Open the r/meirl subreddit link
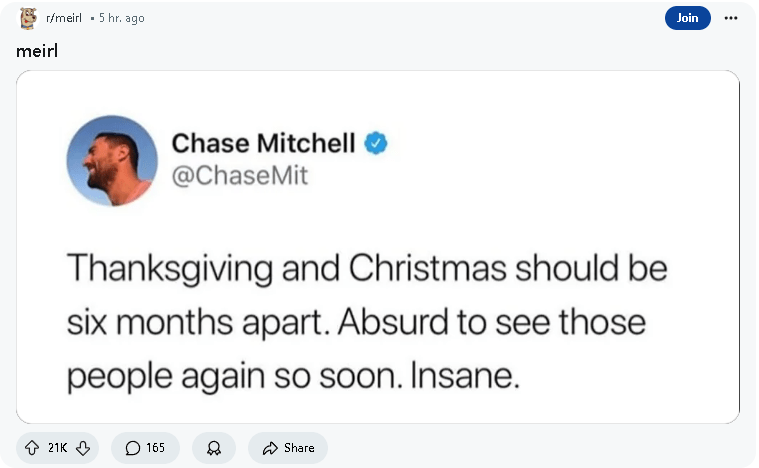759x468 pixels. coord(64,18)
